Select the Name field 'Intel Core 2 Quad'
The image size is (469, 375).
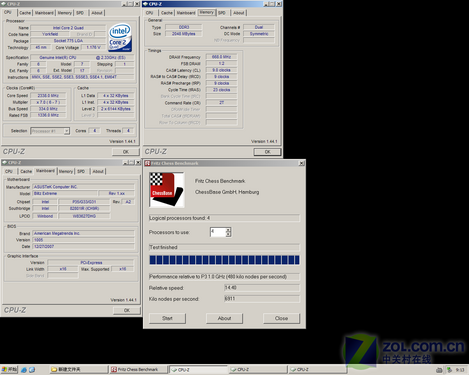coord(68,28)
